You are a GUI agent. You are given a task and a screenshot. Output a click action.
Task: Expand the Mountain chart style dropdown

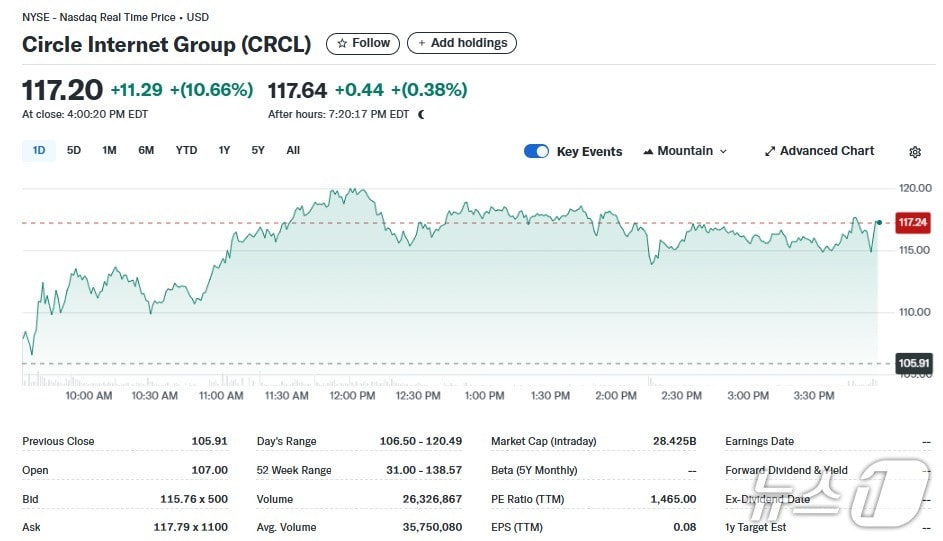723,151
